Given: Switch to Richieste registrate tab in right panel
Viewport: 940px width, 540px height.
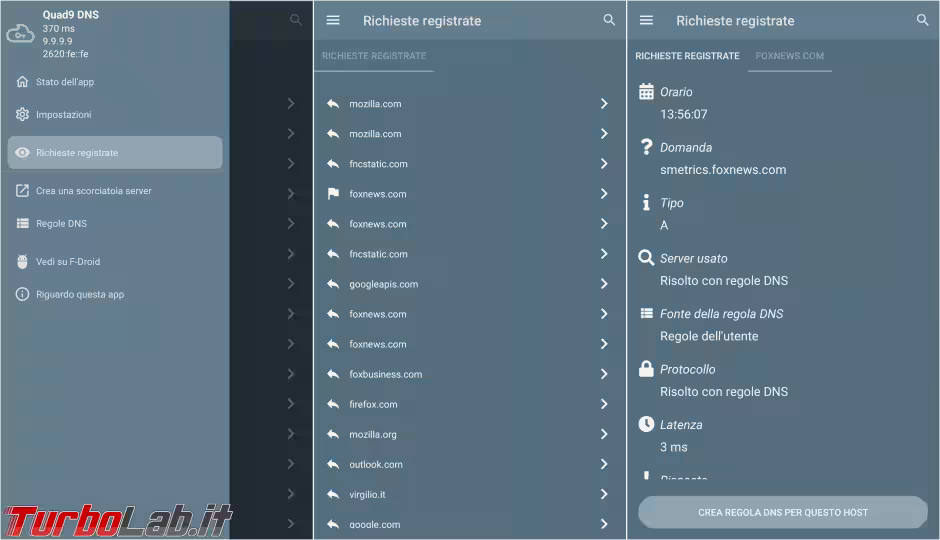Looking at the screenshot, I should [x=687, y=56].
